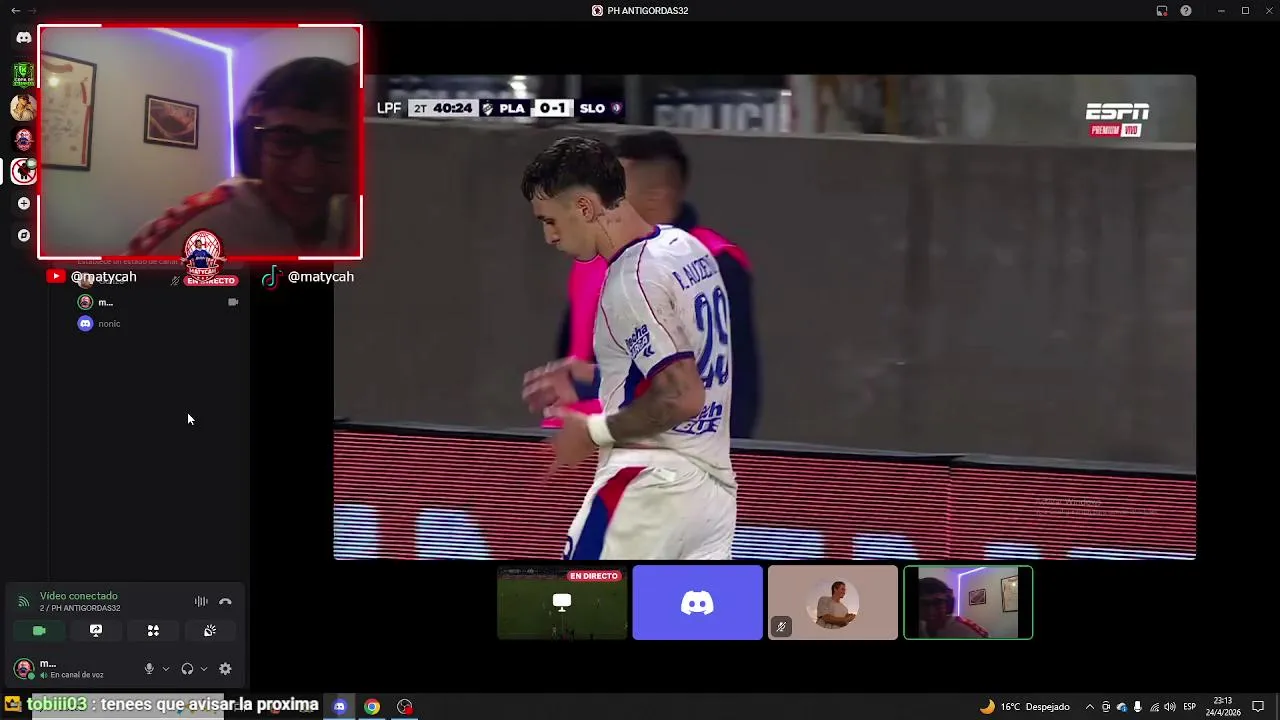Open the red circular app in taskbar

(x=404, y=706)
